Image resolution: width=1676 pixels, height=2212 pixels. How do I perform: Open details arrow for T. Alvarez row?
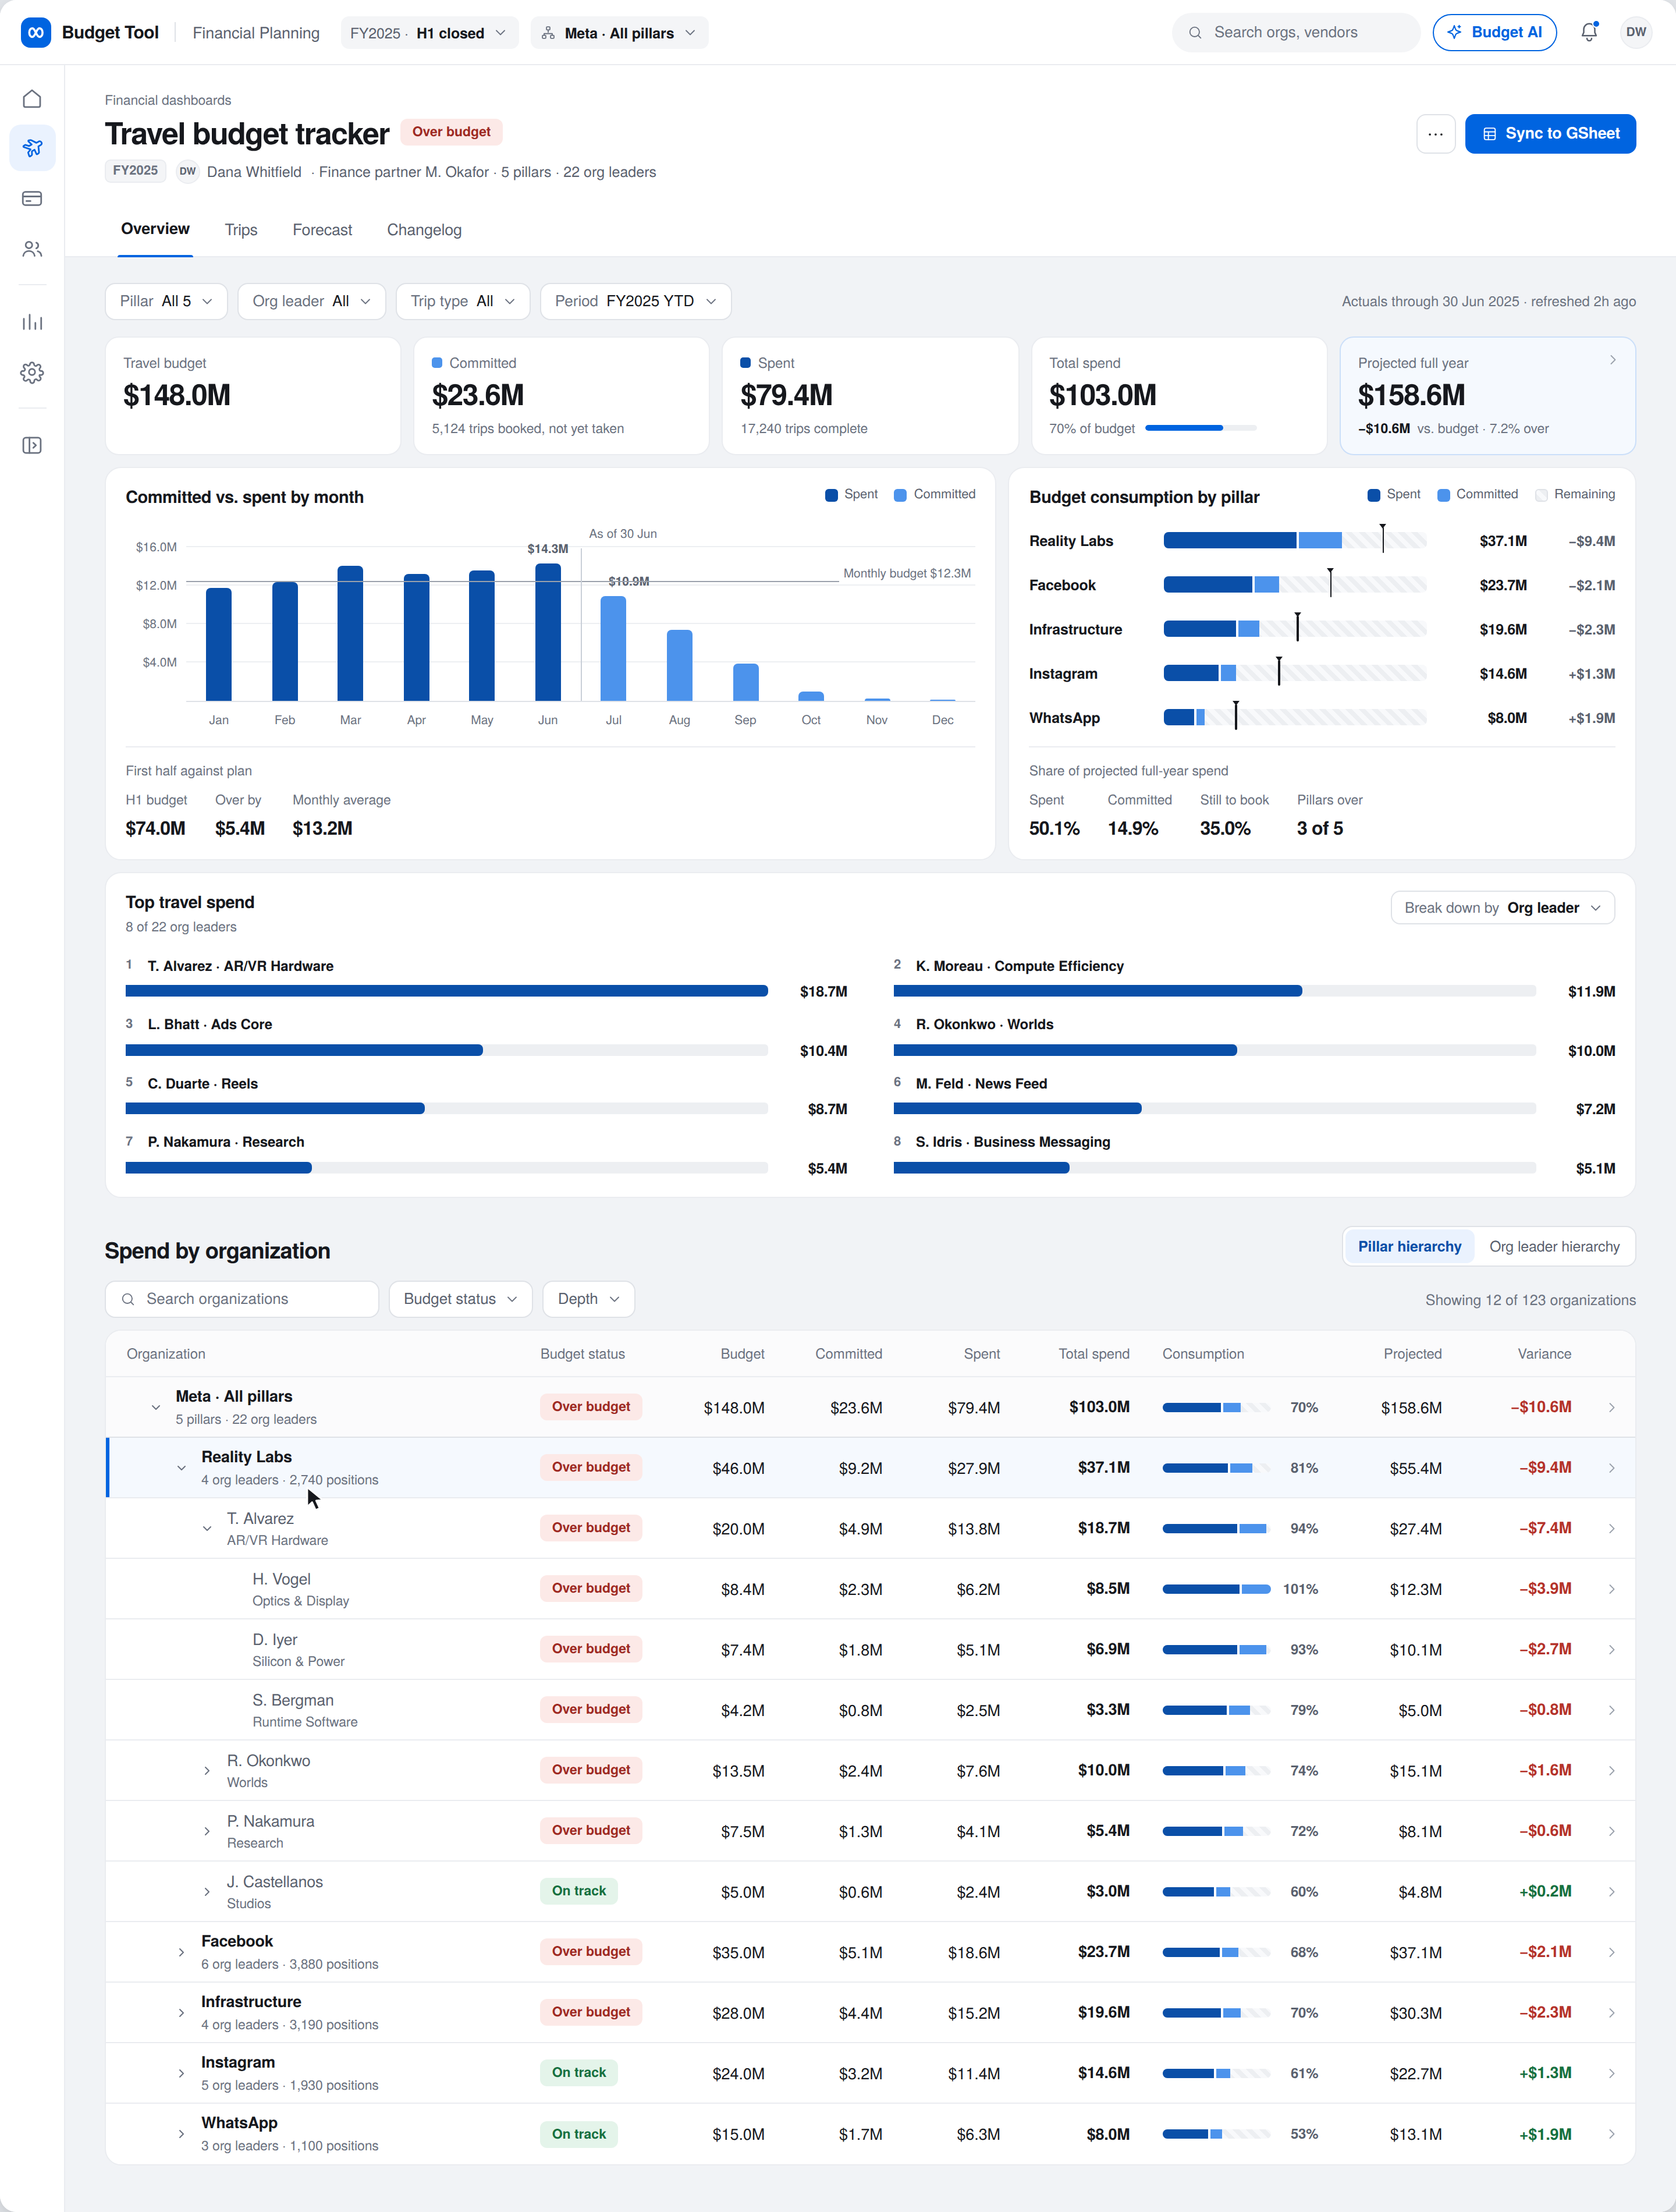pyautogui.click(x=1611, y=1528)
